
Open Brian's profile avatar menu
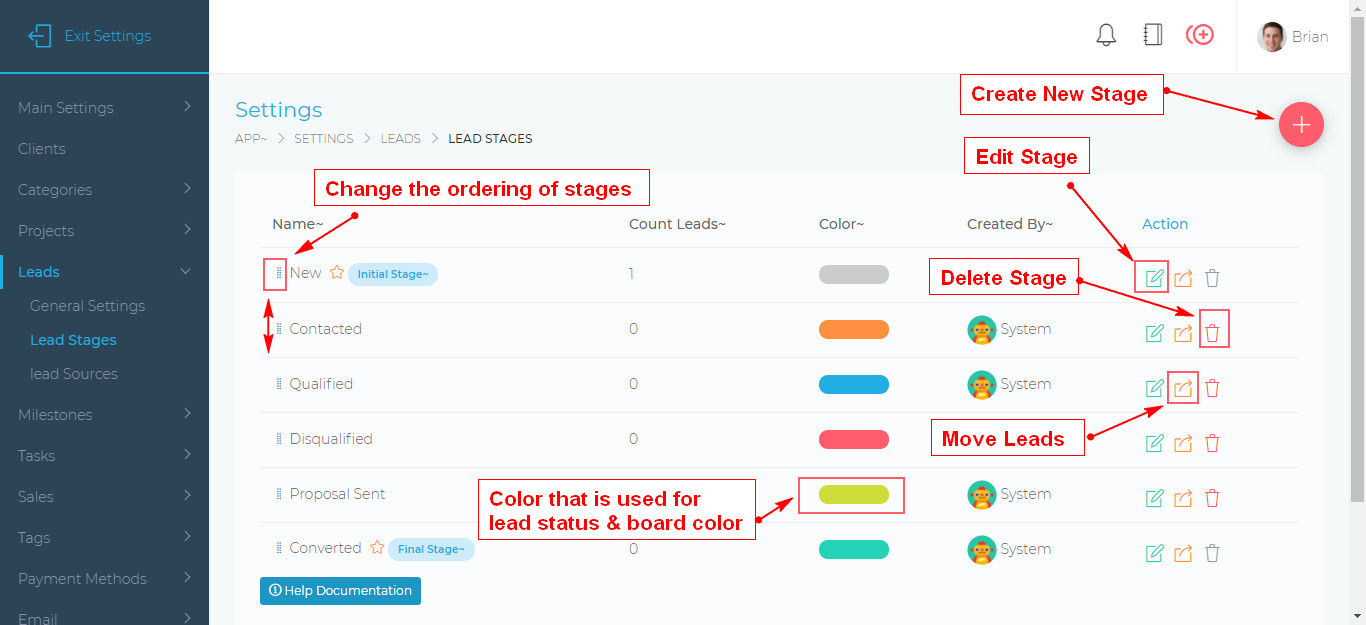pyautogui.click(x=1272, y=36)
